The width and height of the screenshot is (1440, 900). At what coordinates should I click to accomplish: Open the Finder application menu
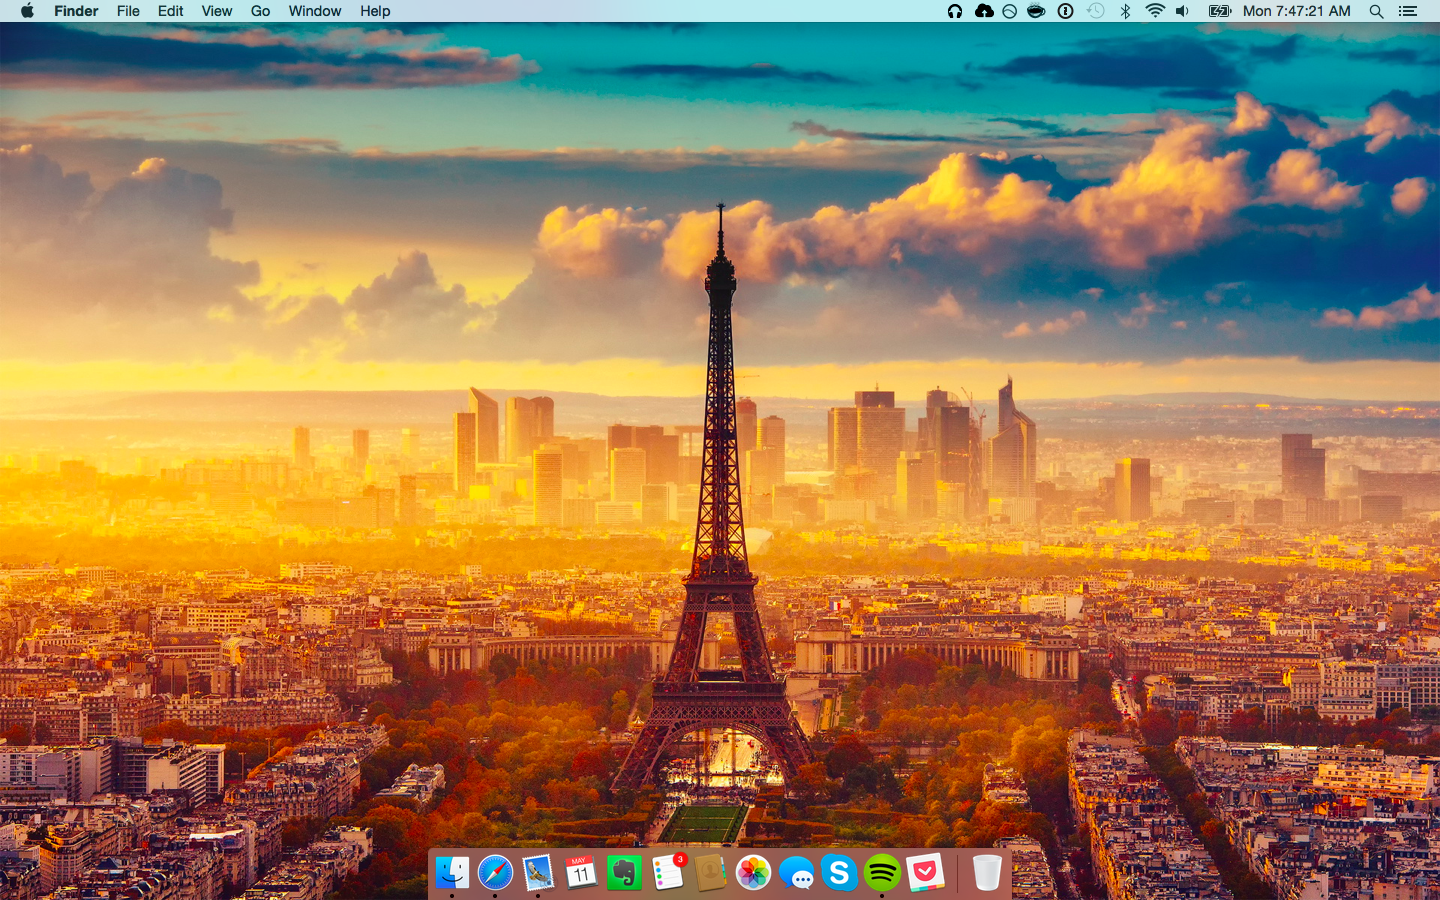[x=76, y=11]
